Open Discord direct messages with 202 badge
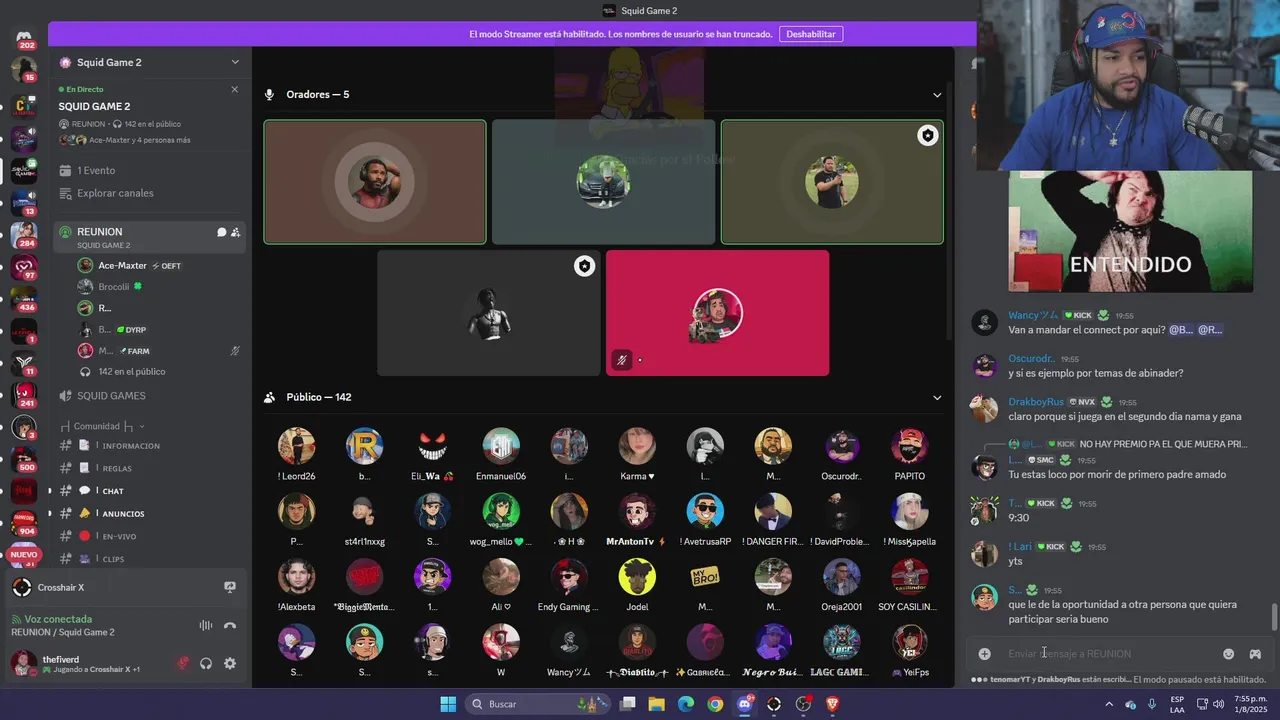The height and width of the screenshot is (720, 1280). click(x=24, y=38)
